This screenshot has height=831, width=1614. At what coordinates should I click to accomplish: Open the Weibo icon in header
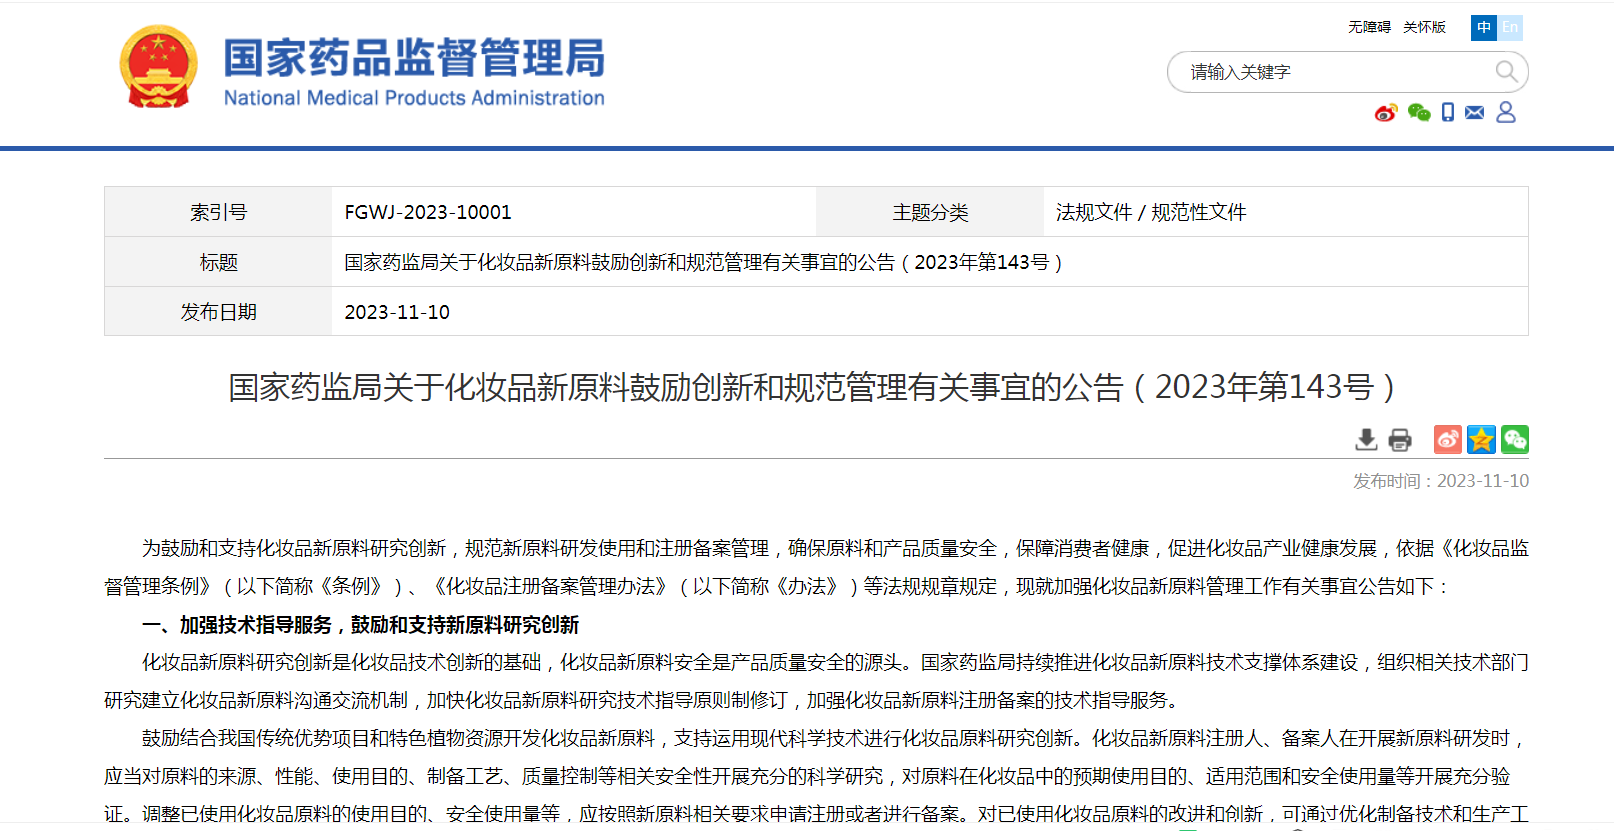tap(1386, 113)
